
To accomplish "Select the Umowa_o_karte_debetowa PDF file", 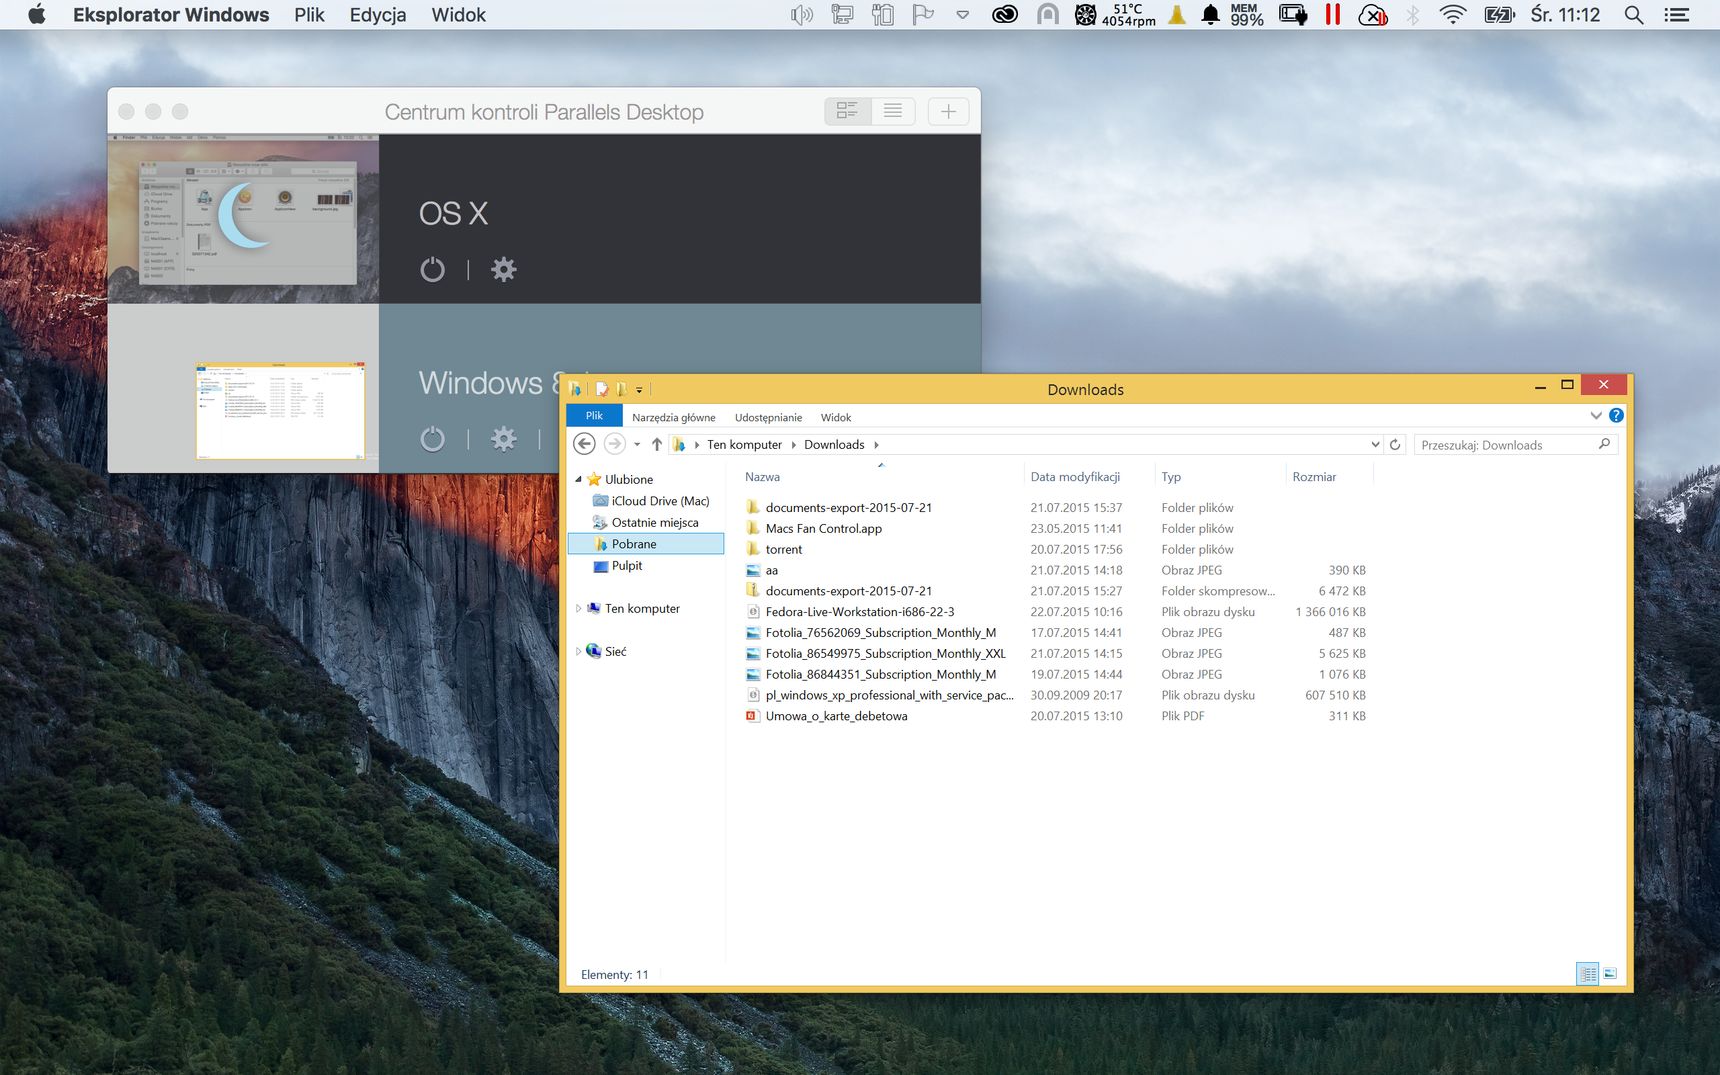I will [836, 716].
